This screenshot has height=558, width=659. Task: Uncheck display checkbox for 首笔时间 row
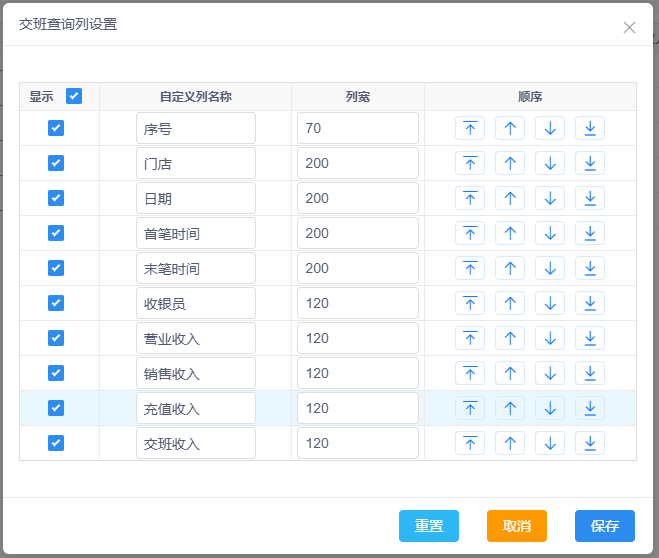pyautogui.click(x=56, y=233)
